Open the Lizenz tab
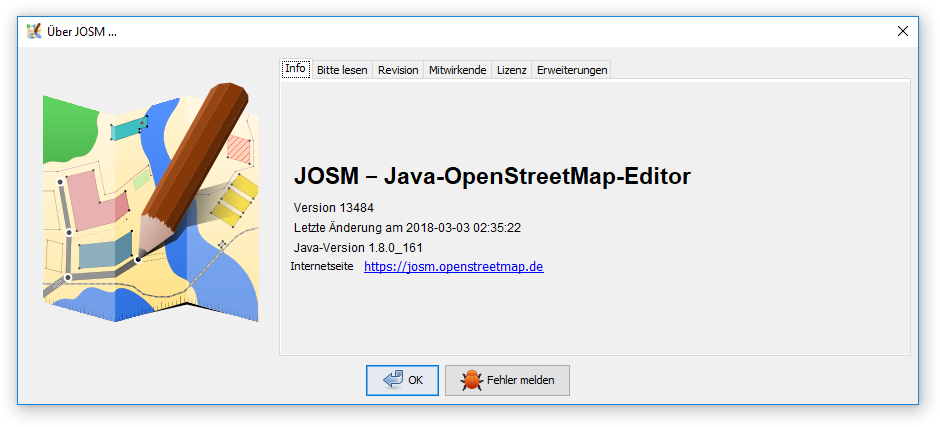 [x=511, y=70]
